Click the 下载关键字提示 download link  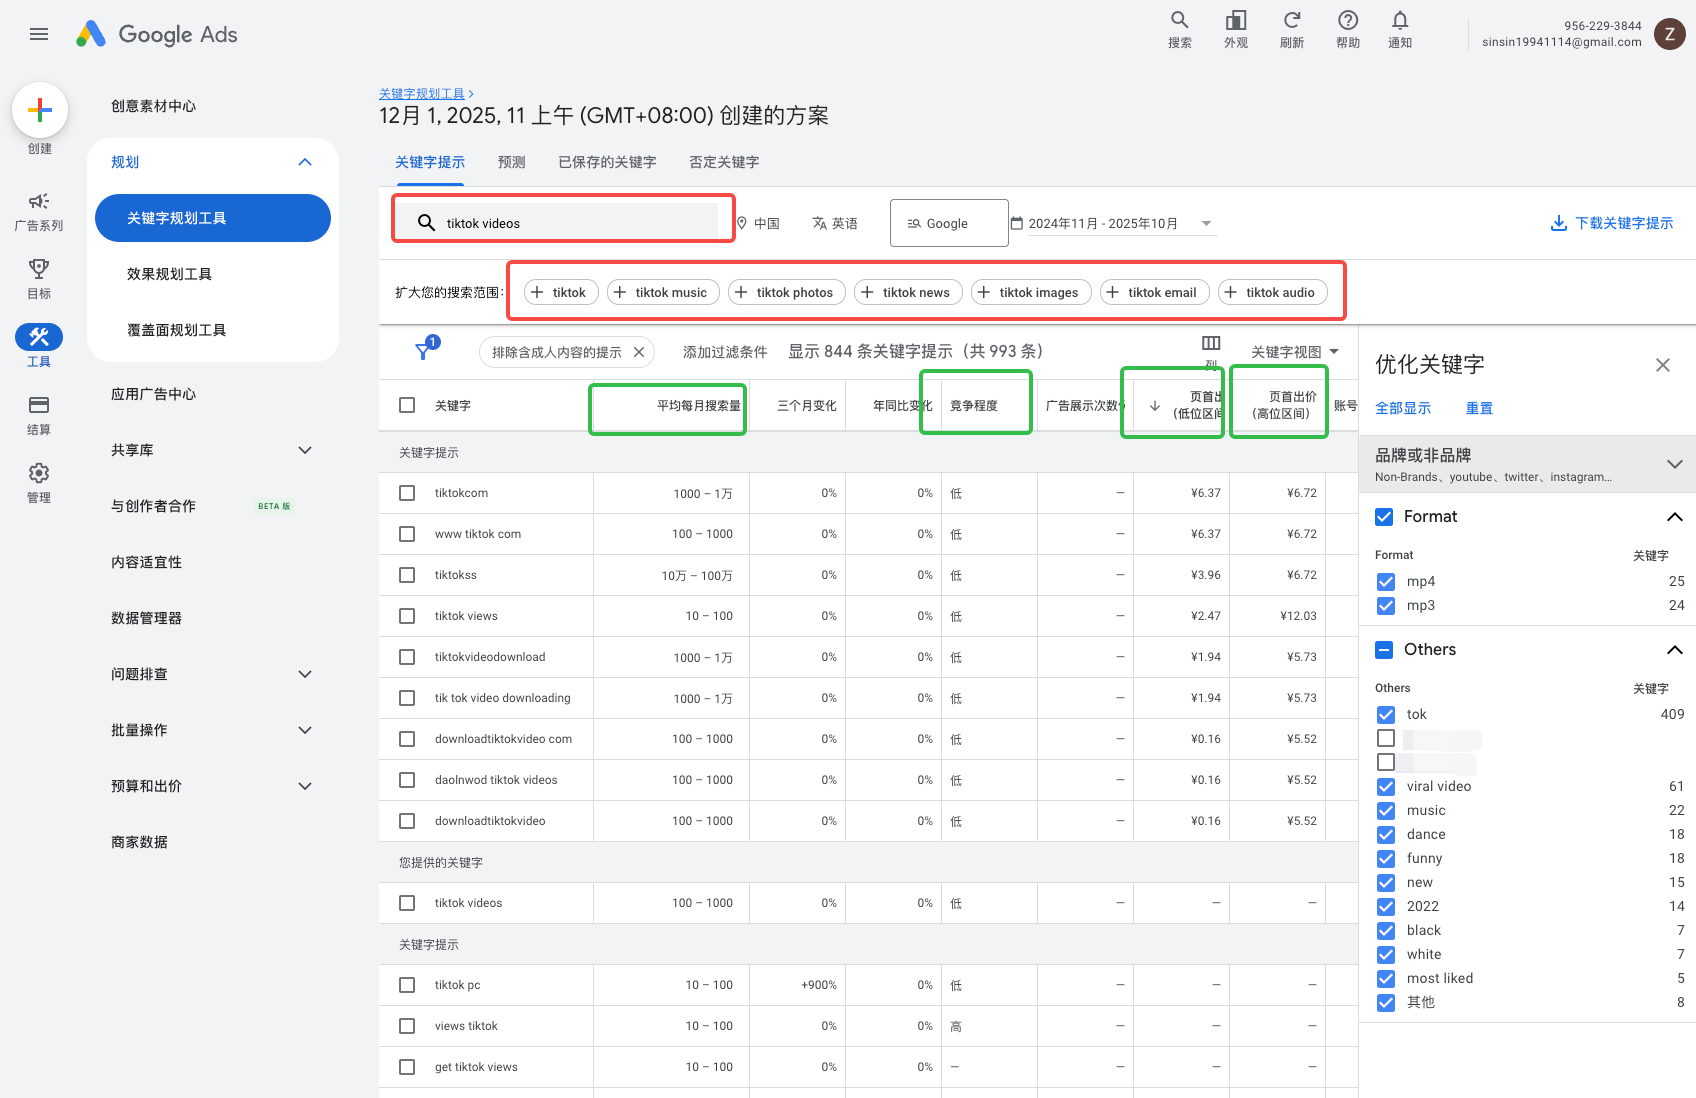1612,223
